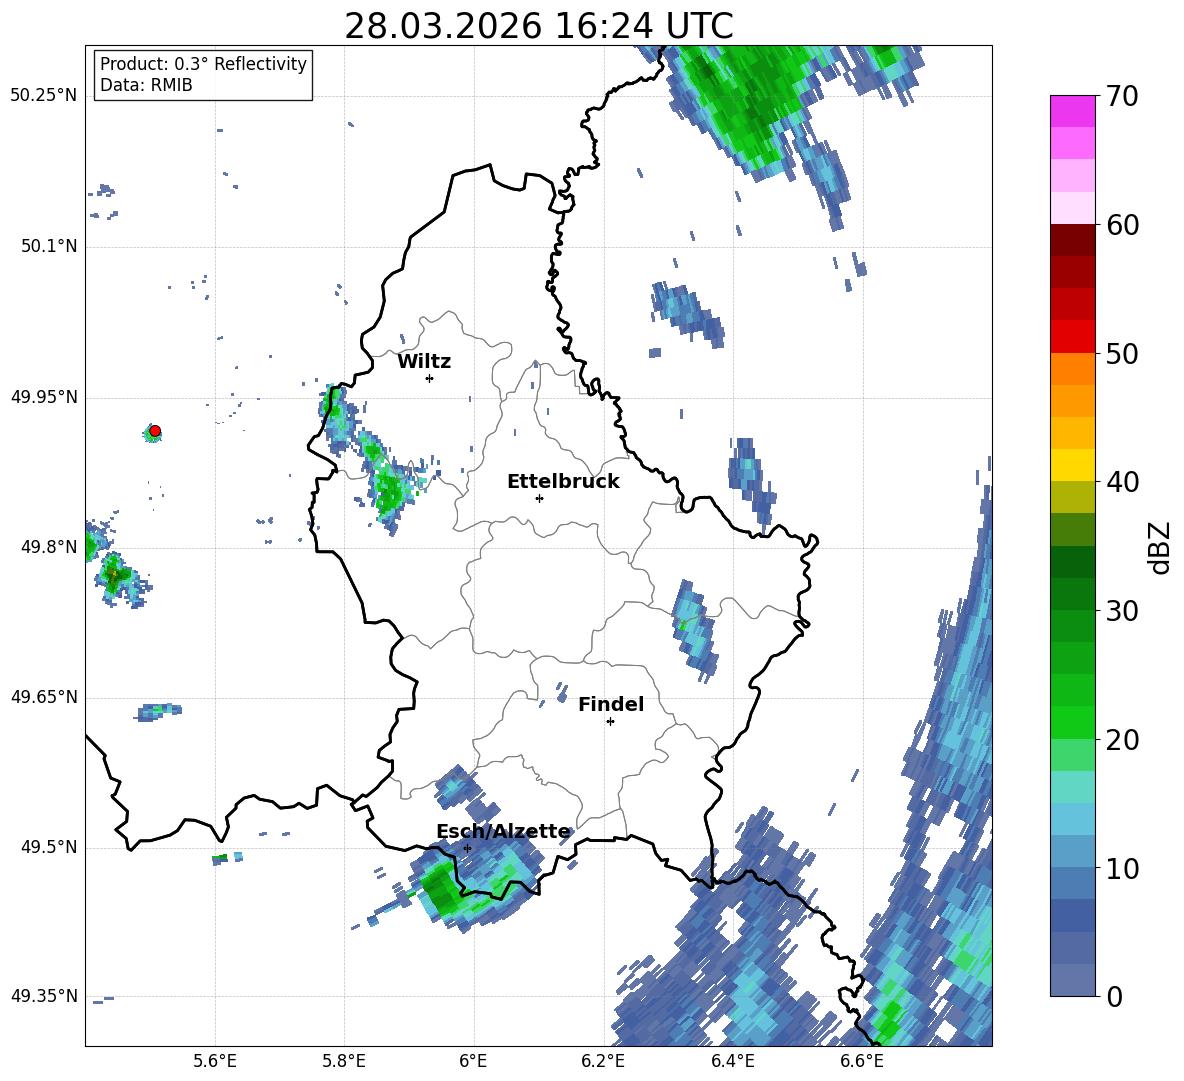Click the colorbar 60 tick label
Screen dimensions: 1184x1081
point(1123,225)
